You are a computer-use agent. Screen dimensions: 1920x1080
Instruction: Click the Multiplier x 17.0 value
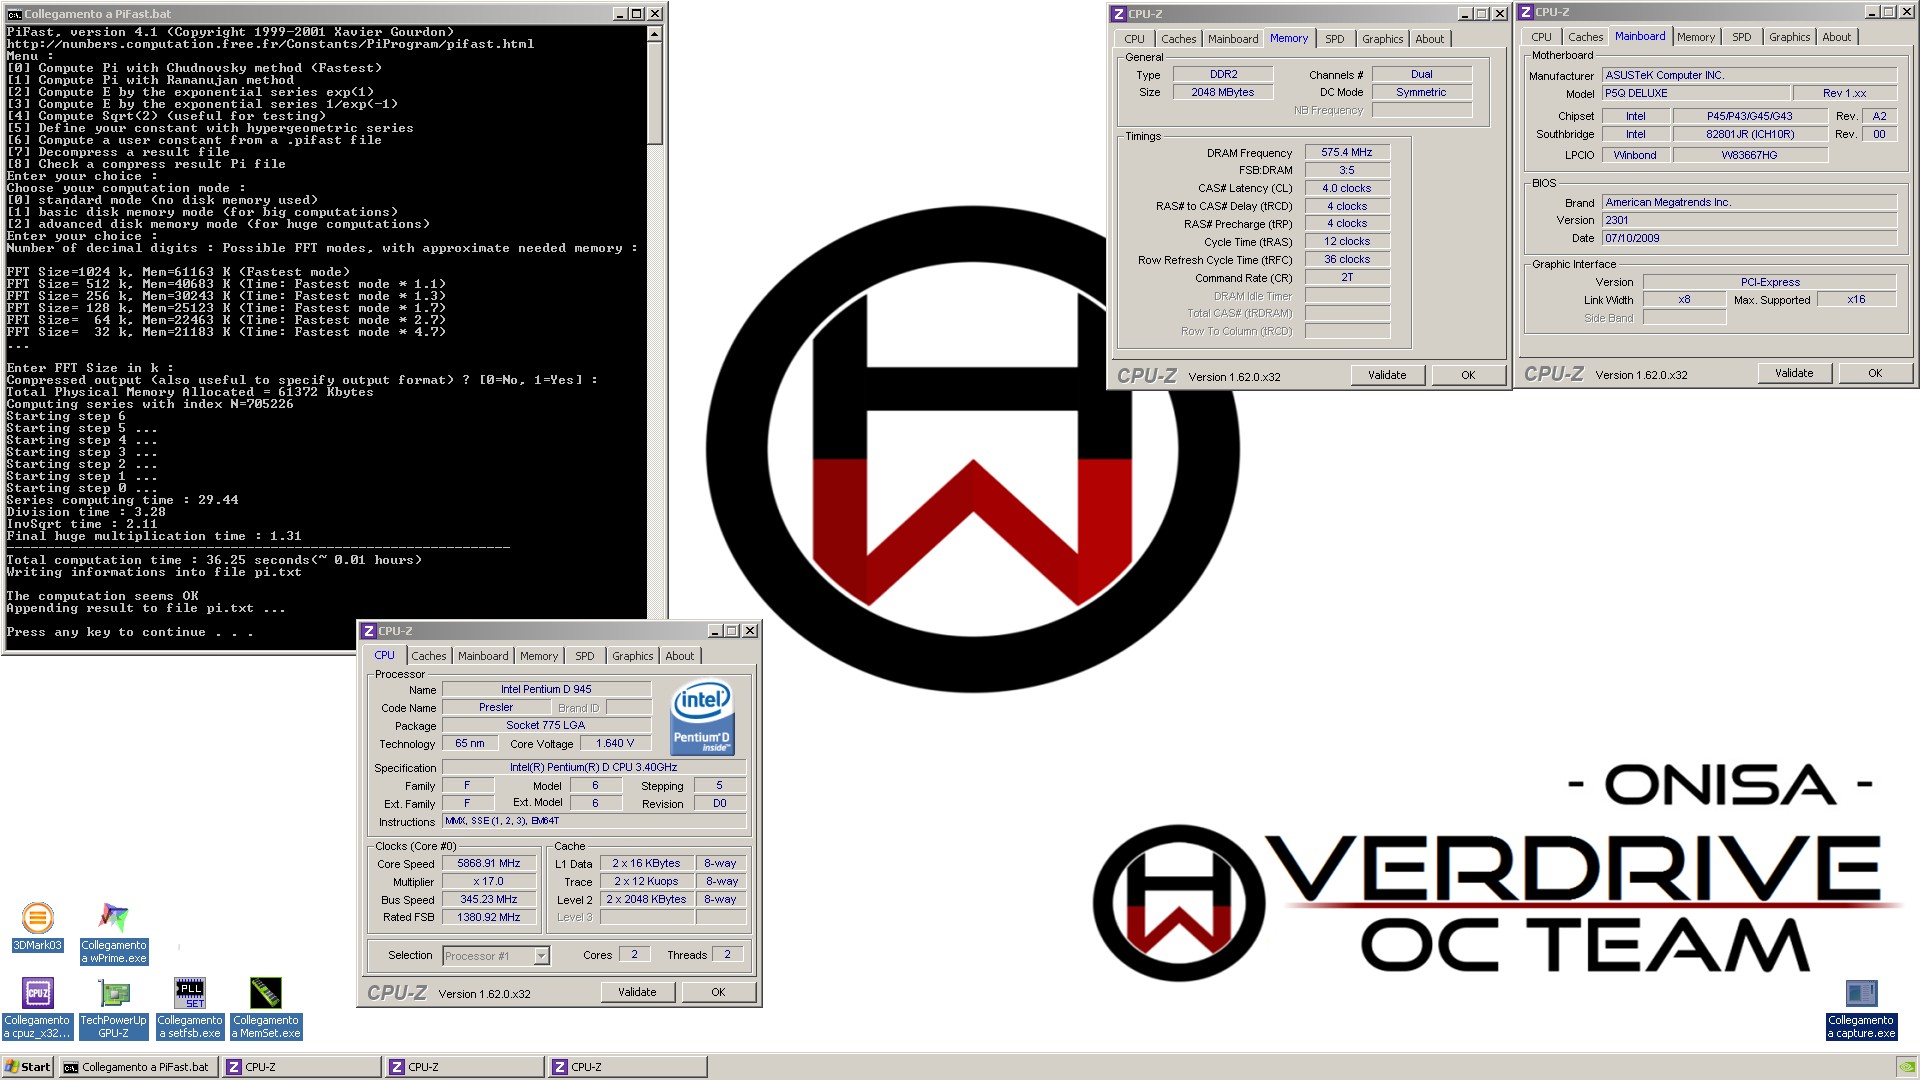(x=489, y=882)
